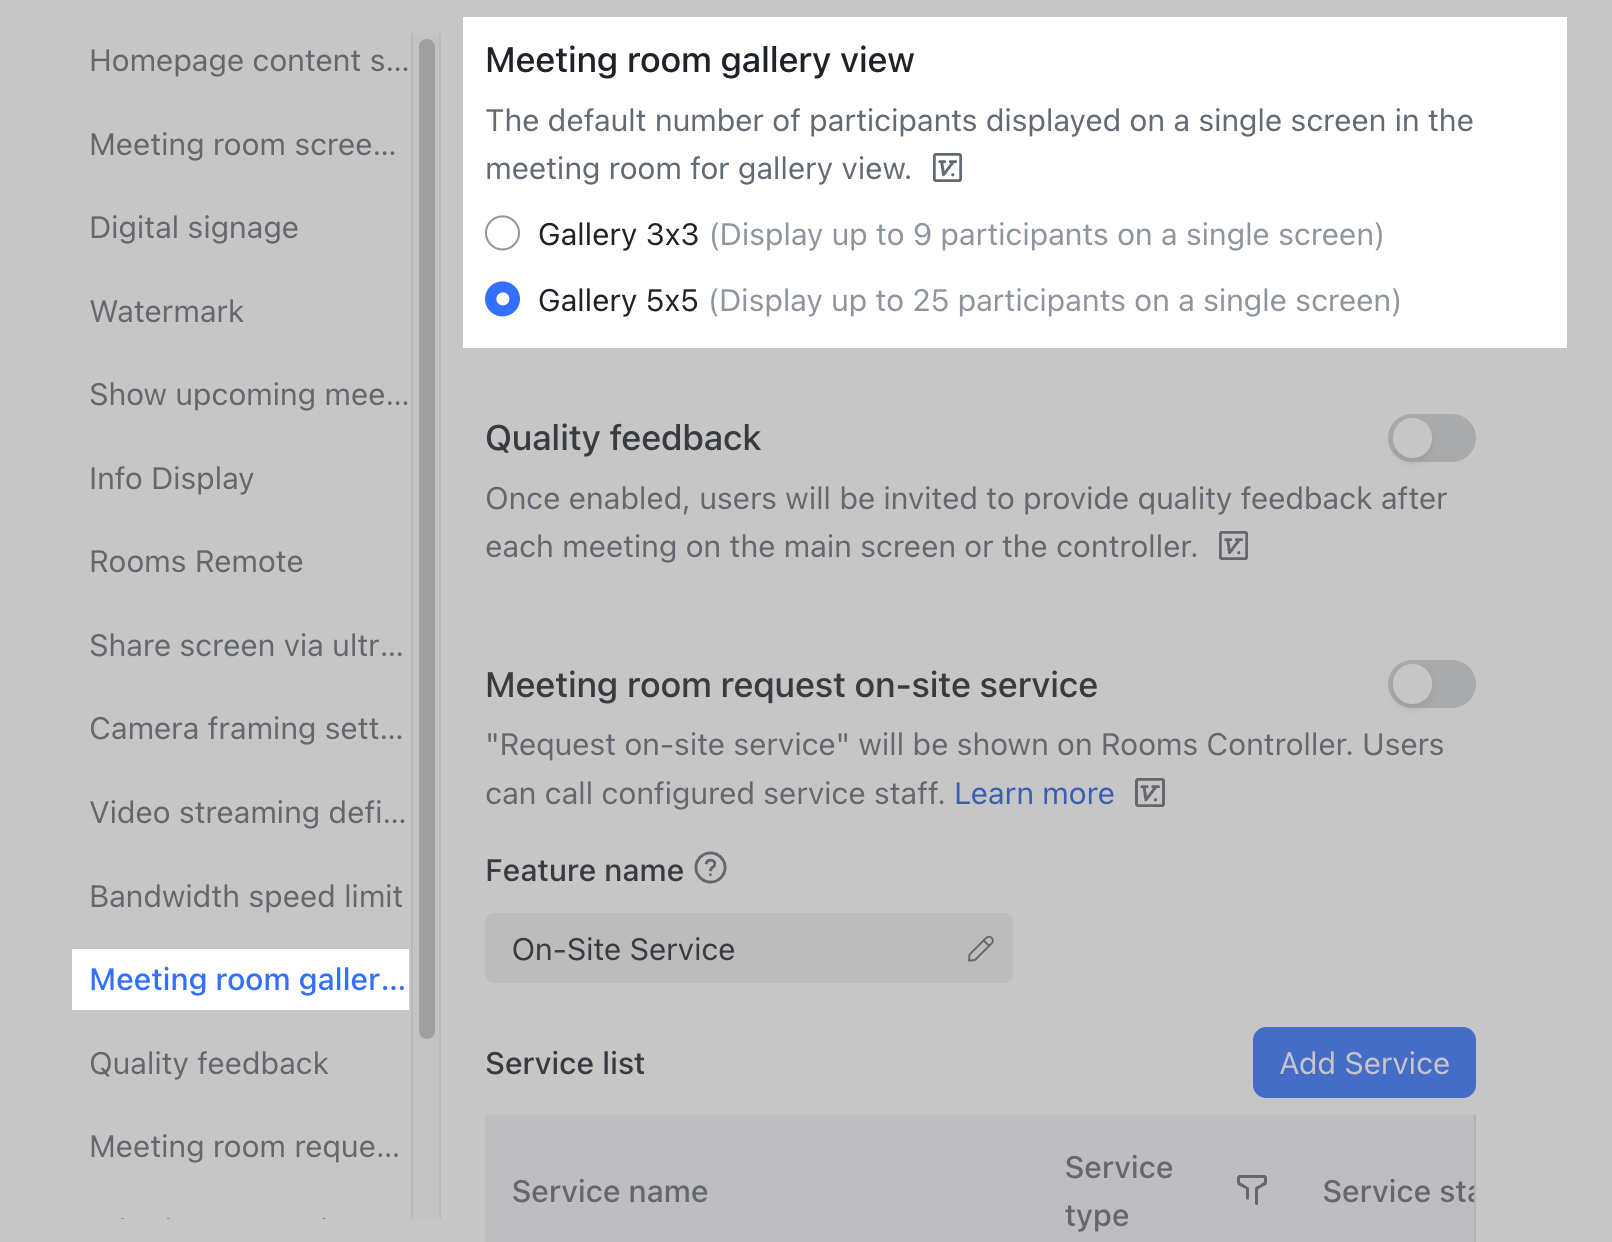This screenshot has height=1242, width=1612.
Task: Click the pencil icon to edit On-Site Service
Action: click(980, 949)
